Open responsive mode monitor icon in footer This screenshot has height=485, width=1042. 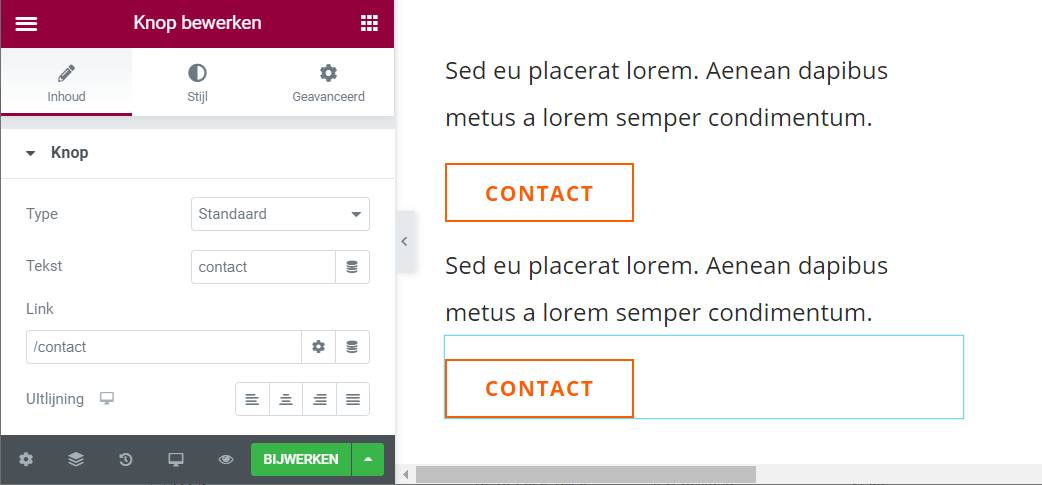176,460
